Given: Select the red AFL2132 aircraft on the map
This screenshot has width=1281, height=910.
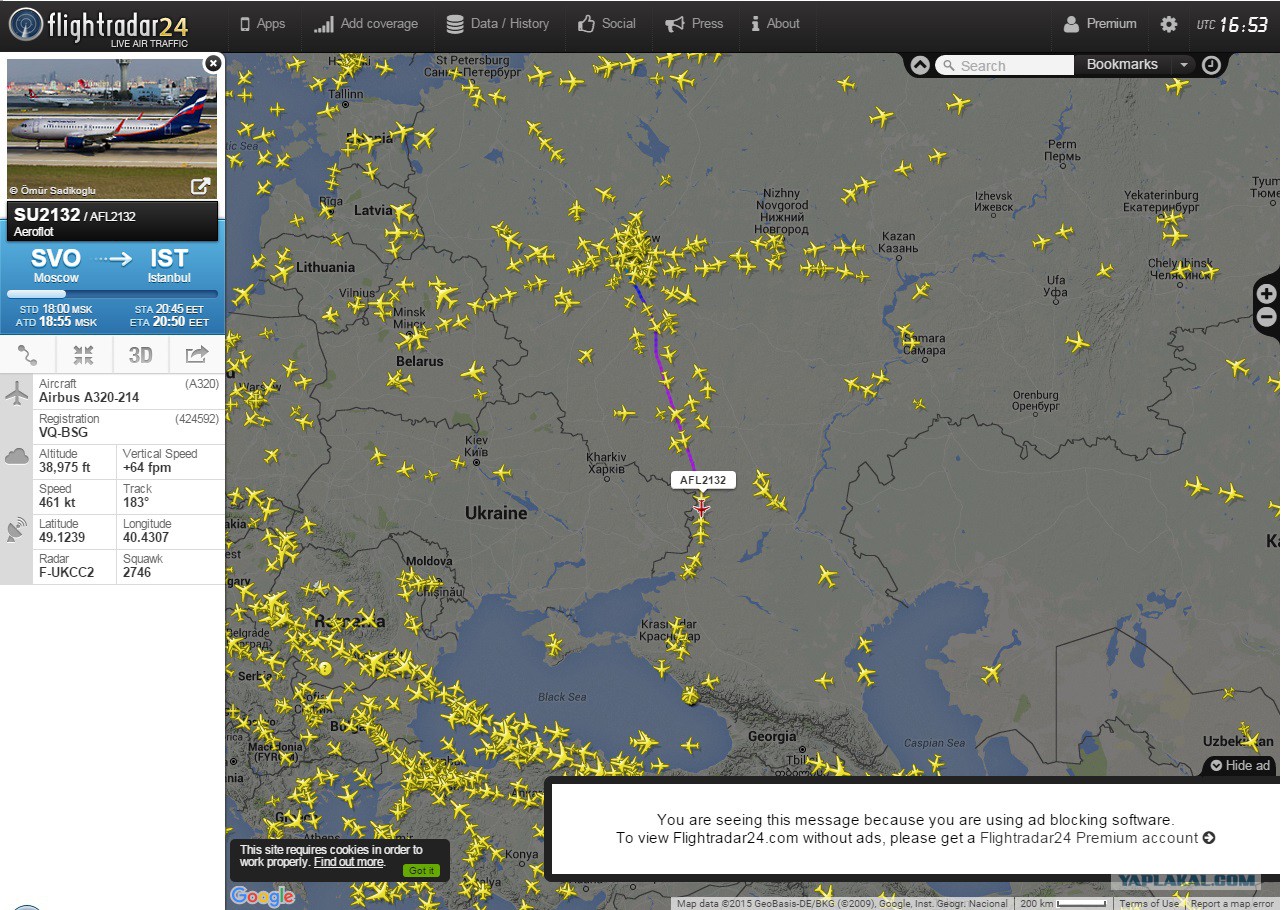Looking at the screenshot, I should (x=701, y=508).
